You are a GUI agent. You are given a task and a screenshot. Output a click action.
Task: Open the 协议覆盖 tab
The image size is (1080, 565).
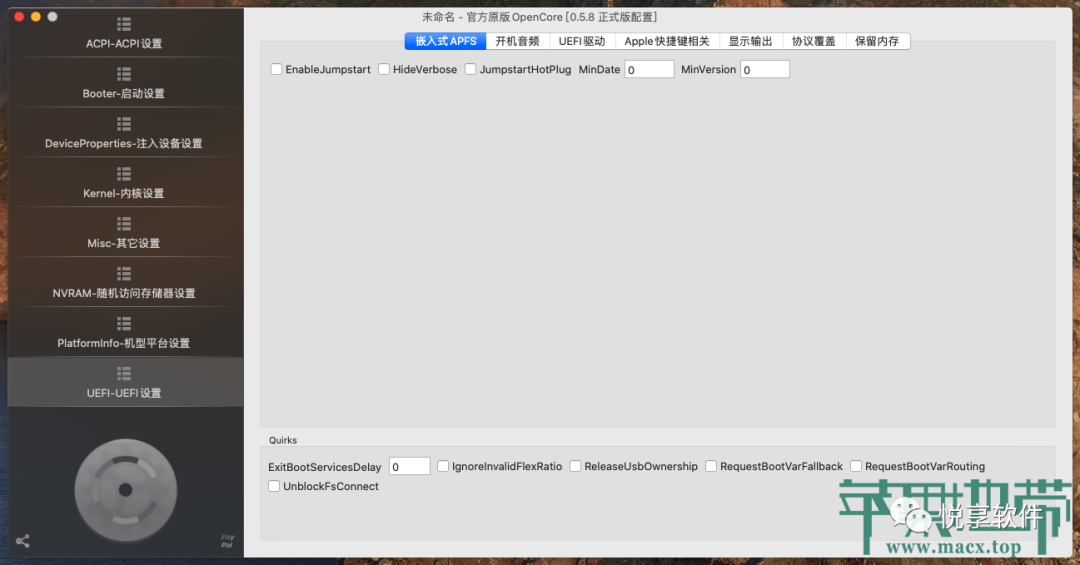coord(813,41)
